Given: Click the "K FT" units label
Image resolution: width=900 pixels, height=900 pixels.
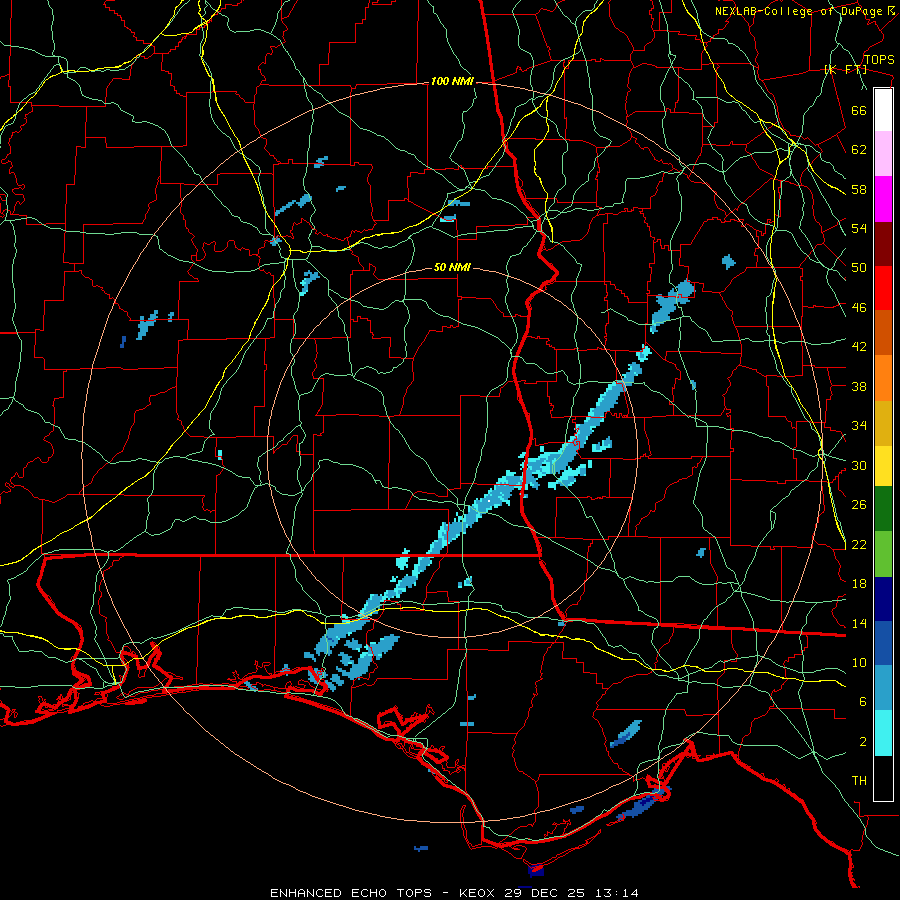Looking at the screenshot, I should pyautogui.click(x=845, y=70).
